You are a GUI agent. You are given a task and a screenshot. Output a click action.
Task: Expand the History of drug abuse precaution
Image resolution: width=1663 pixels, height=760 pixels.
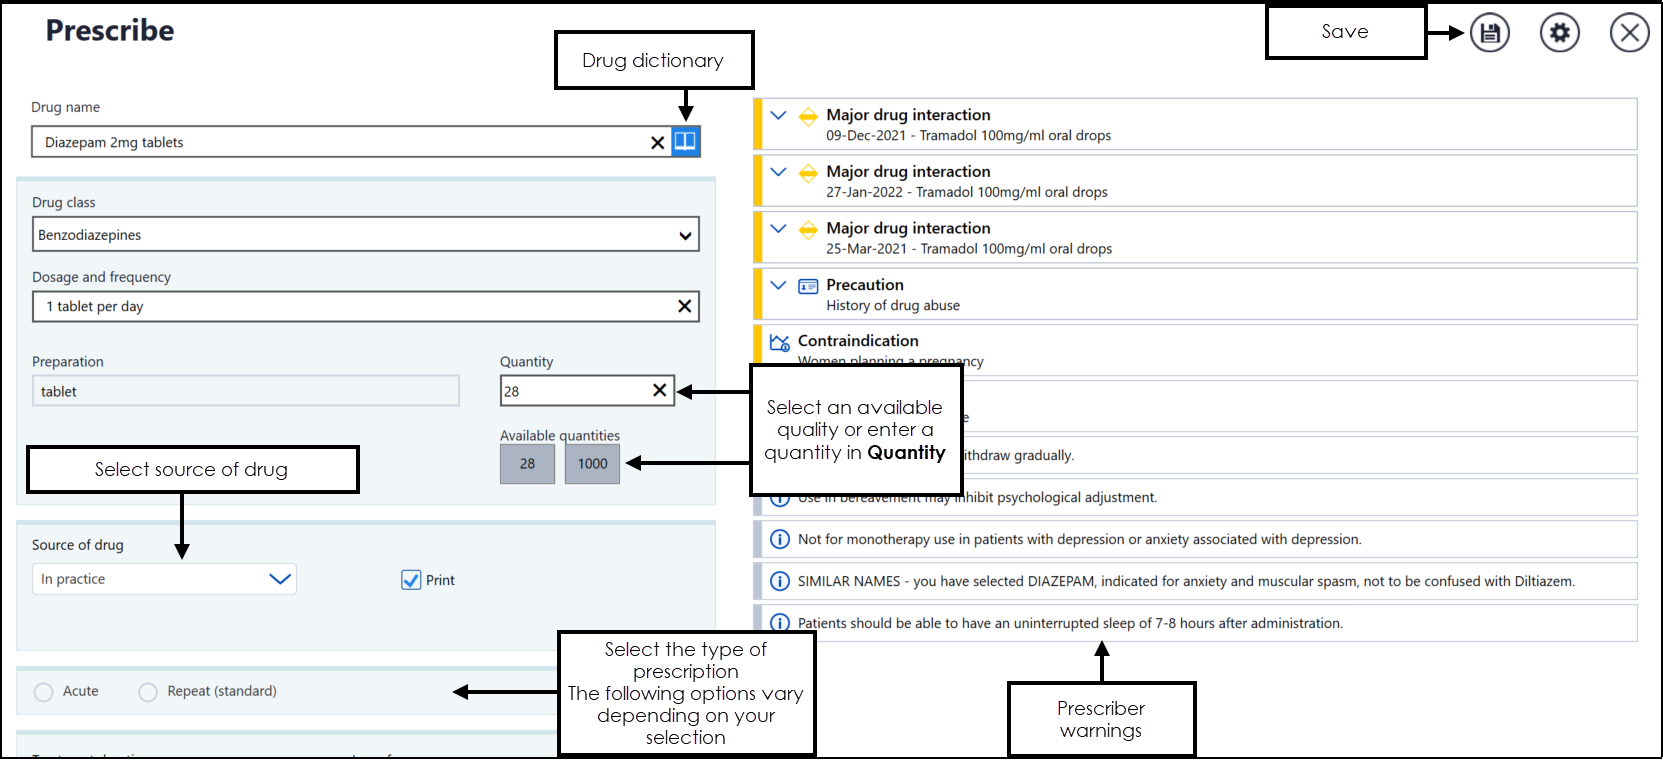[x=778, y=285]
